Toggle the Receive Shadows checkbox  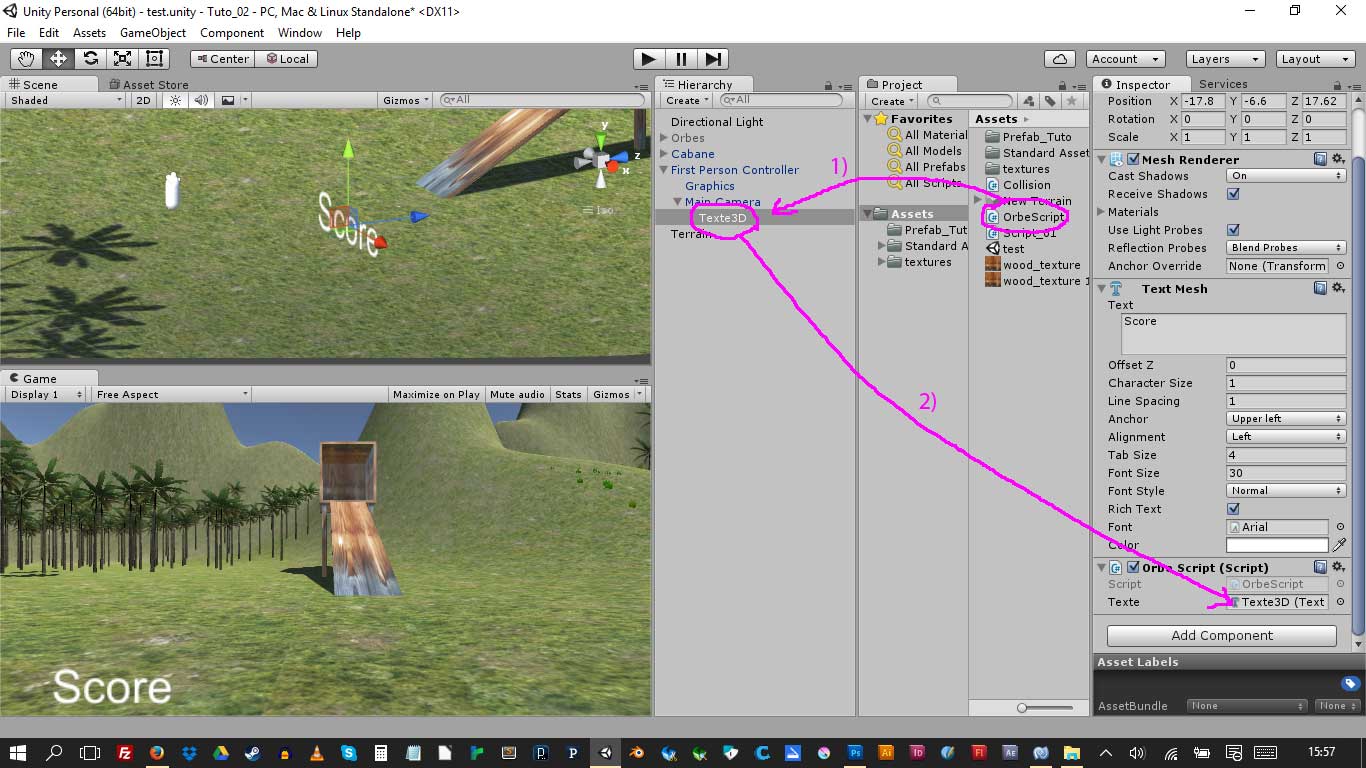tap(1233, 194)
